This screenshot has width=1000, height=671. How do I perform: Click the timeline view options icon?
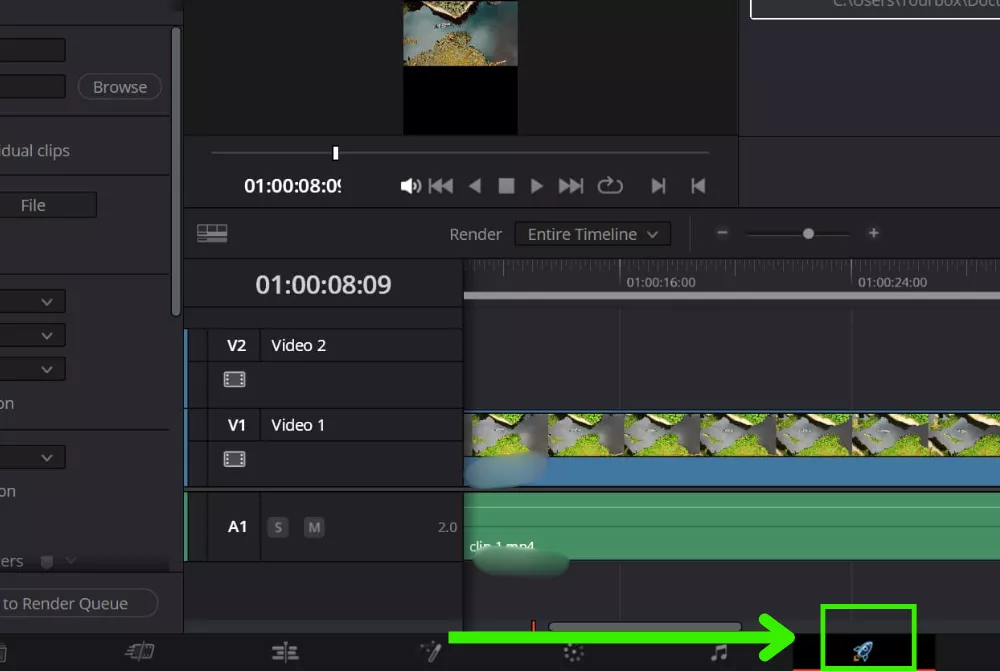click(x=212, y=233)
